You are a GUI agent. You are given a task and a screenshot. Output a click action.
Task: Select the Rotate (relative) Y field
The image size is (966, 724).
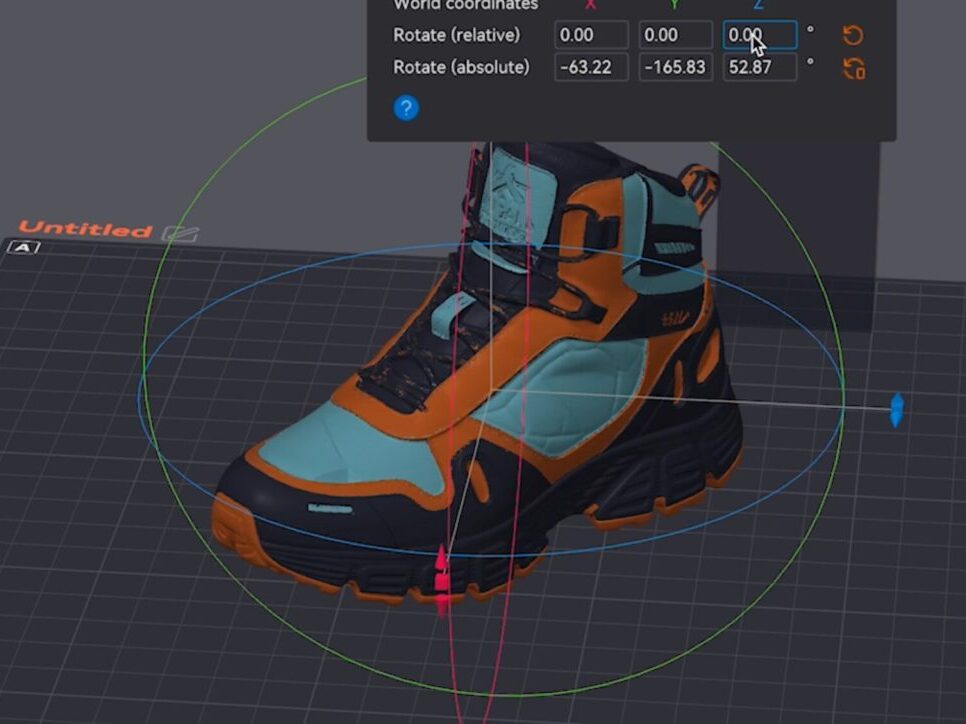675,35
